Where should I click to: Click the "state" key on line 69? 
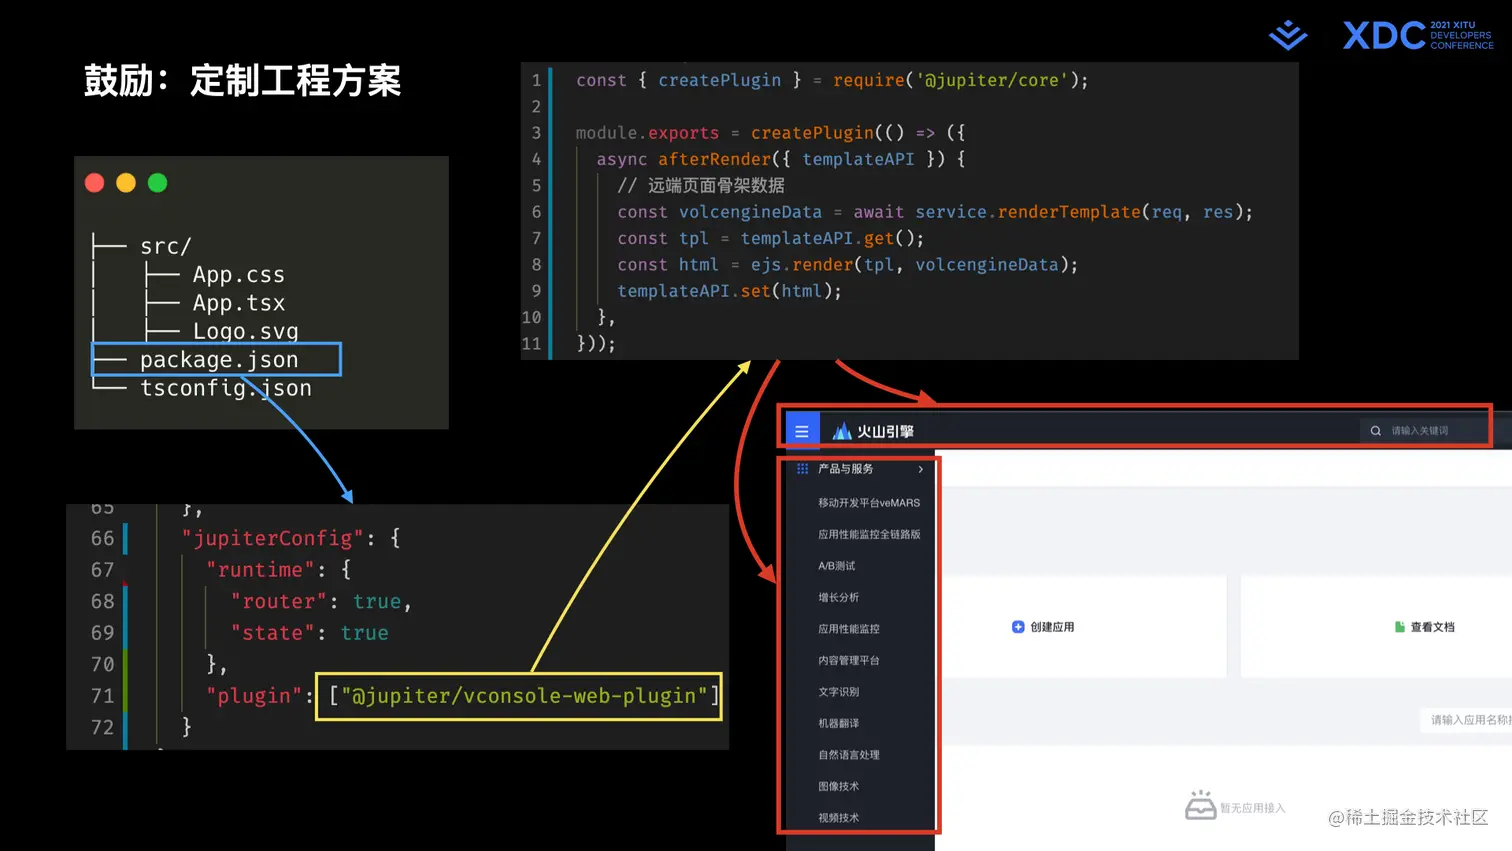click(x=272, y=633)
